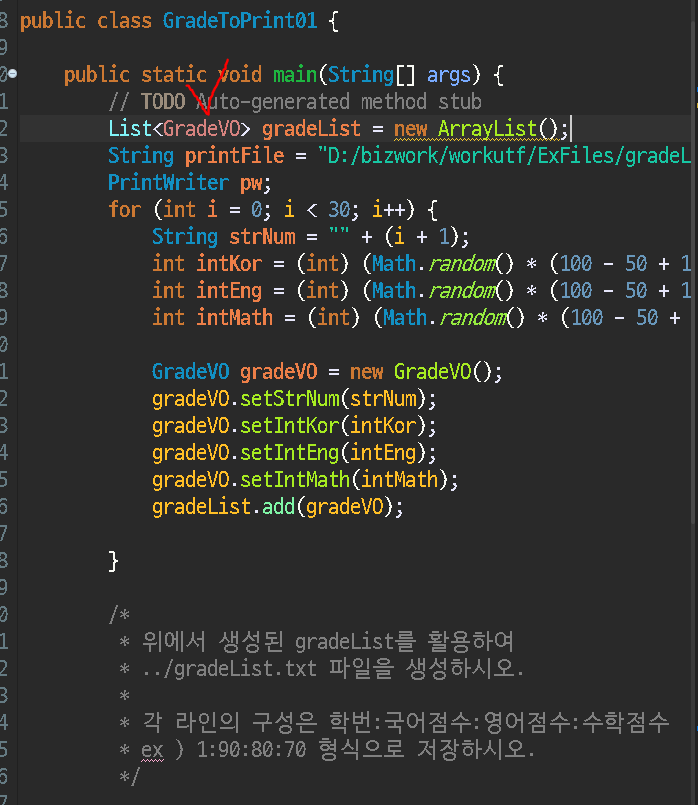Click the class name GradeToPrint01
698x805 pixels.
click(240, 21)
